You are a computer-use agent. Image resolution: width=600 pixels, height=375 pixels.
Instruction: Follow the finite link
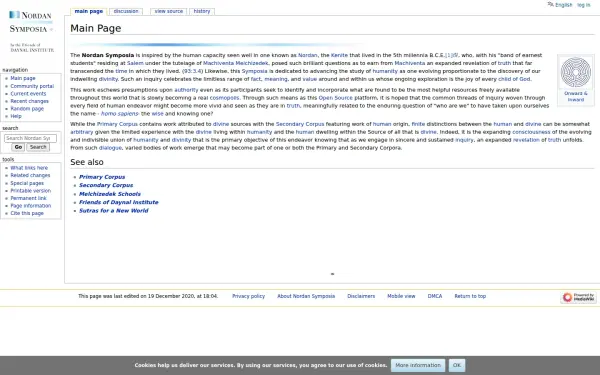tap(418, 124)
